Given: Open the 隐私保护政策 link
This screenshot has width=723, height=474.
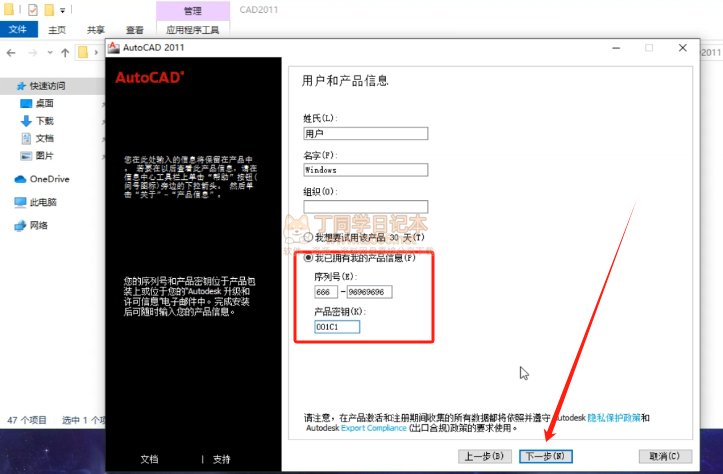Looking at the screenshot, I should 614,418.
